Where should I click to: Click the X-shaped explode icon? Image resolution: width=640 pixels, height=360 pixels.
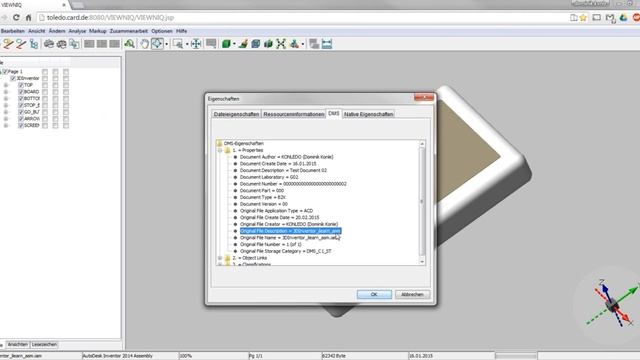point(281,44)
